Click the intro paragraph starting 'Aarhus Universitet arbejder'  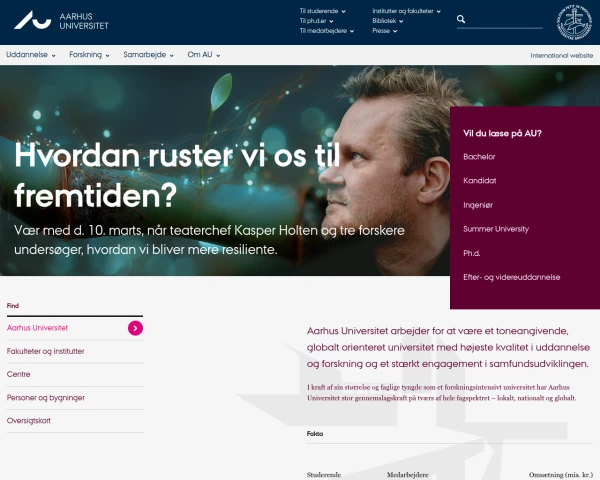pyautogui.click(x=448, y=347)
